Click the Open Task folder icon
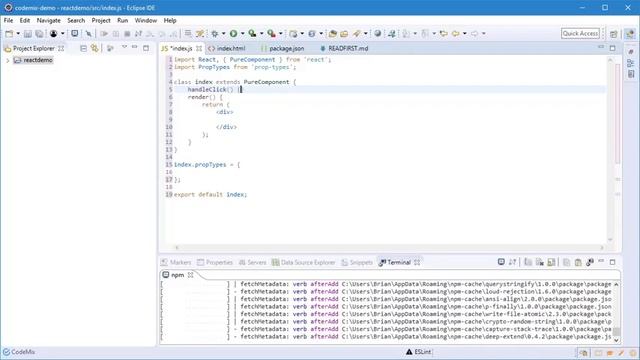 point(344,33)
